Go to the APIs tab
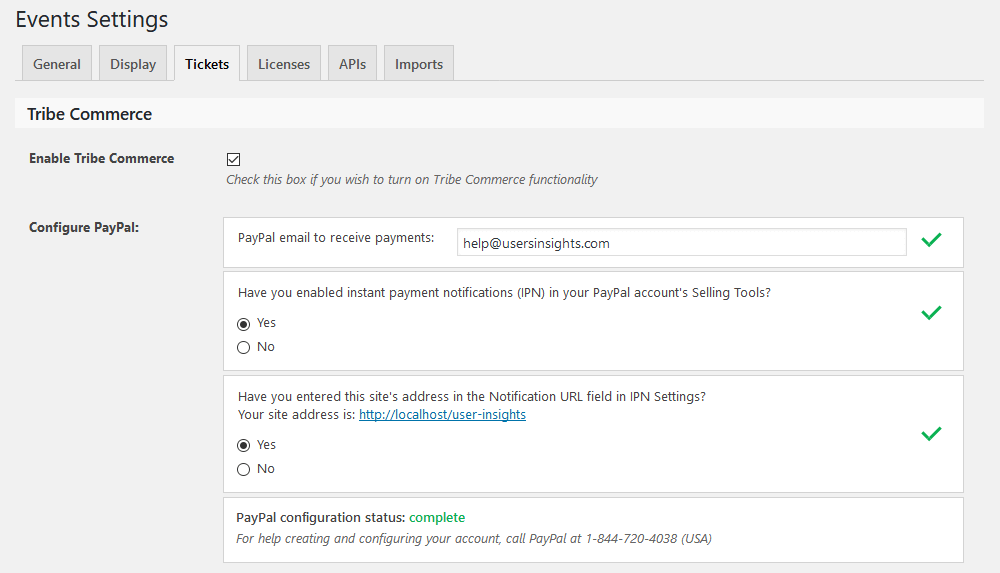1000x573 pixels. pos(352,64)
